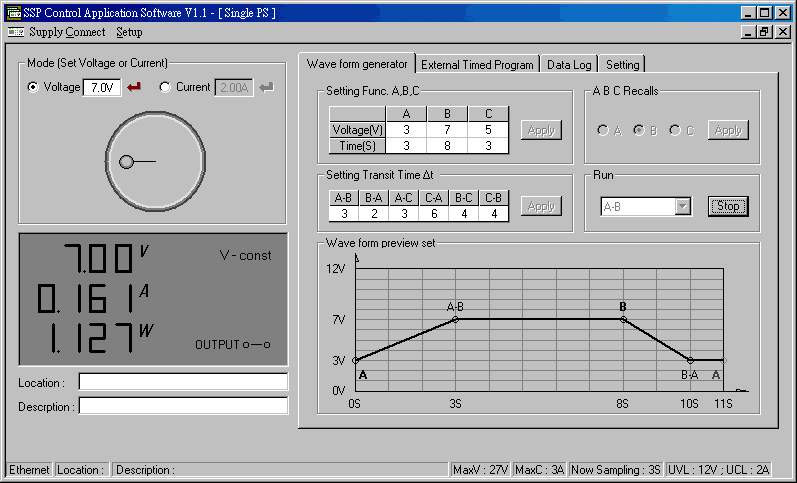
Task: Click the Voltage value input box
Action: point(102,87)
